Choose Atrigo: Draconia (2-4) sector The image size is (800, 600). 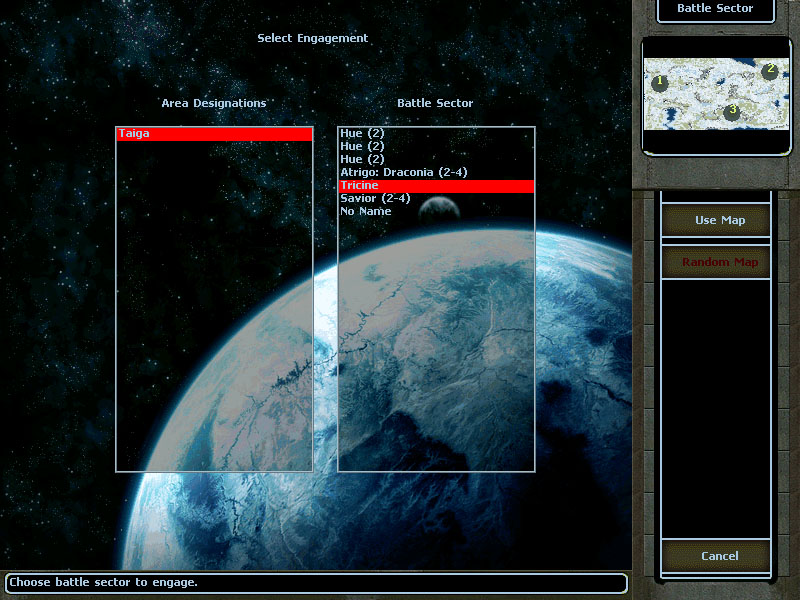point(436,172)
